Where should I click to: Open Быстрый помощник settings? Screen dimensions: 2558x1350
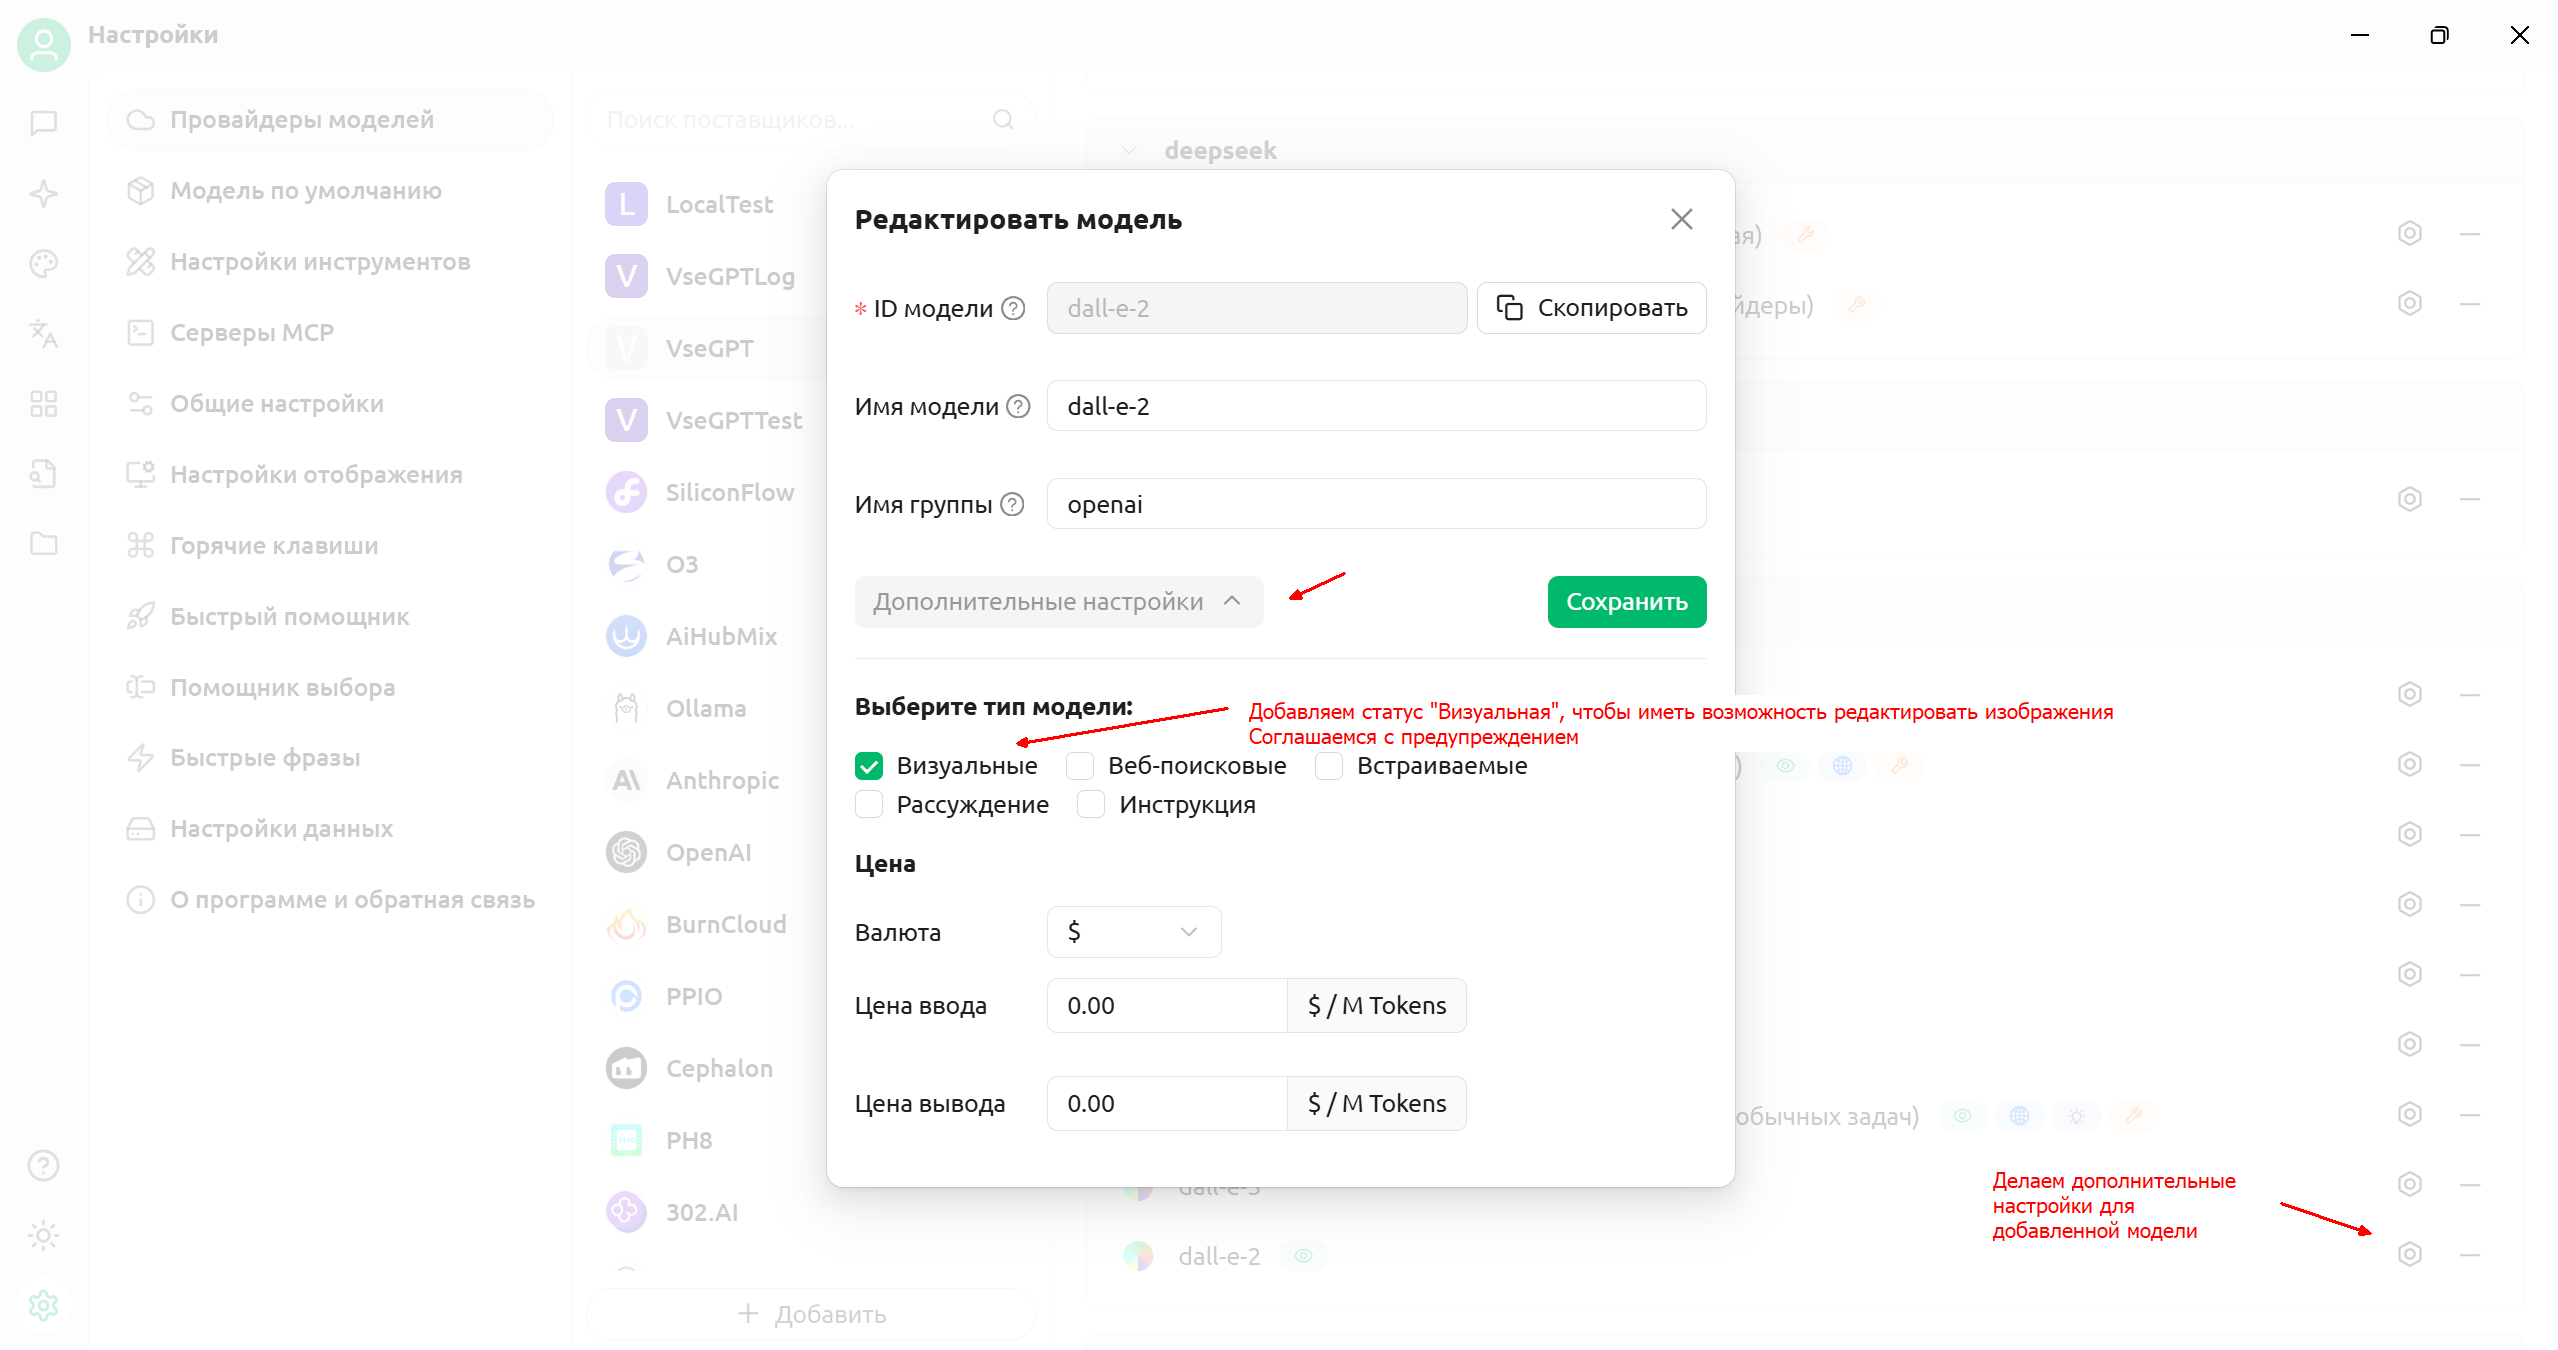point(330,618)
